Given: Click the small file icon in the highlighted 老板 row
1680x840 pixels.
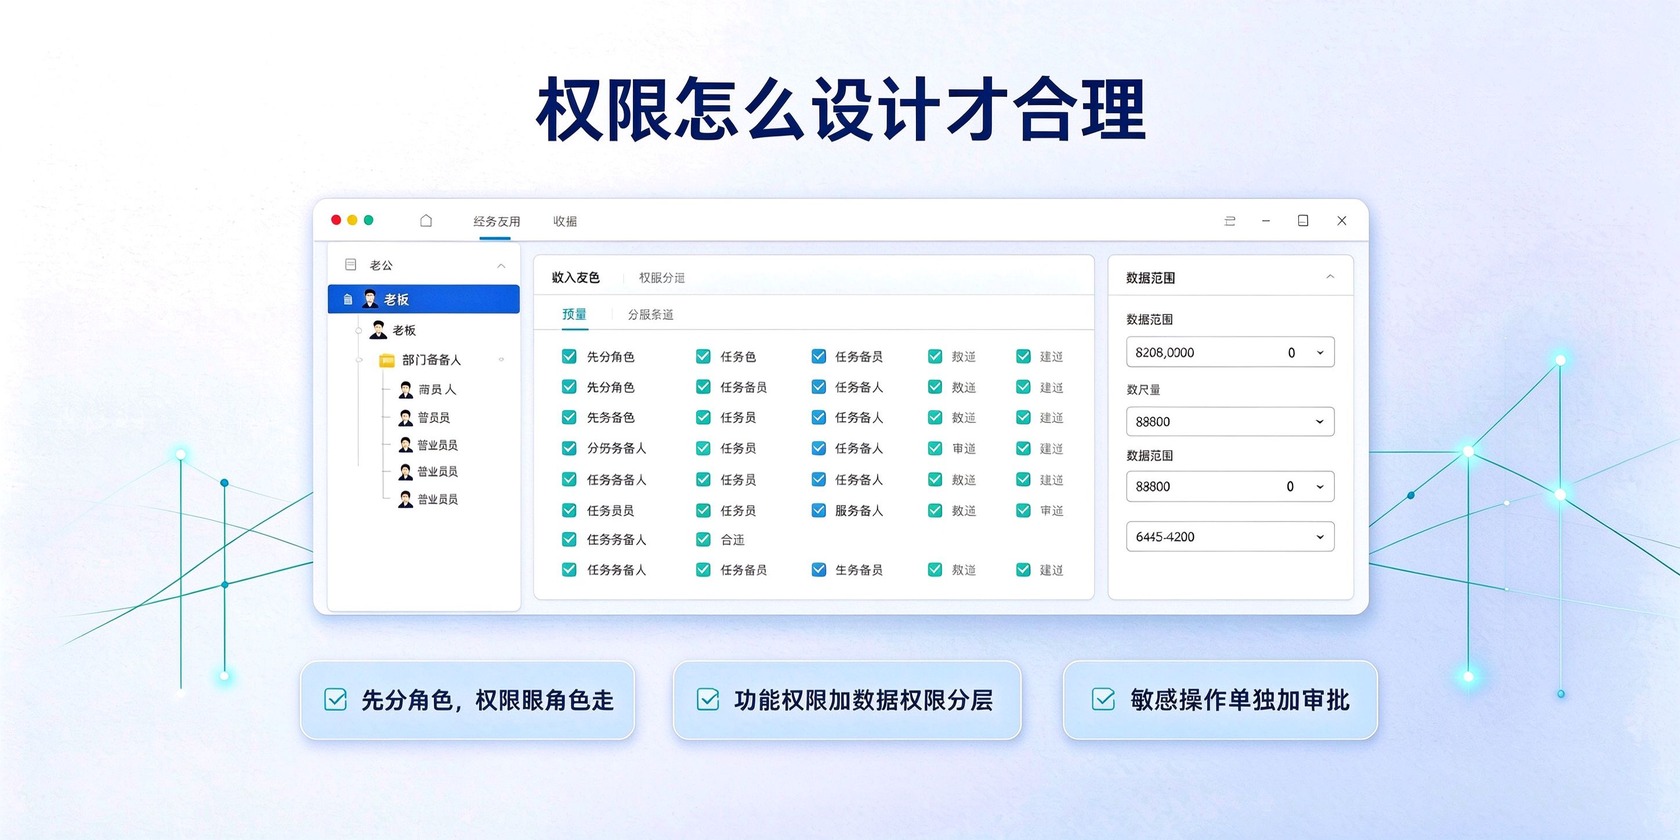Looking at the screenshot, I should [348, 299].
